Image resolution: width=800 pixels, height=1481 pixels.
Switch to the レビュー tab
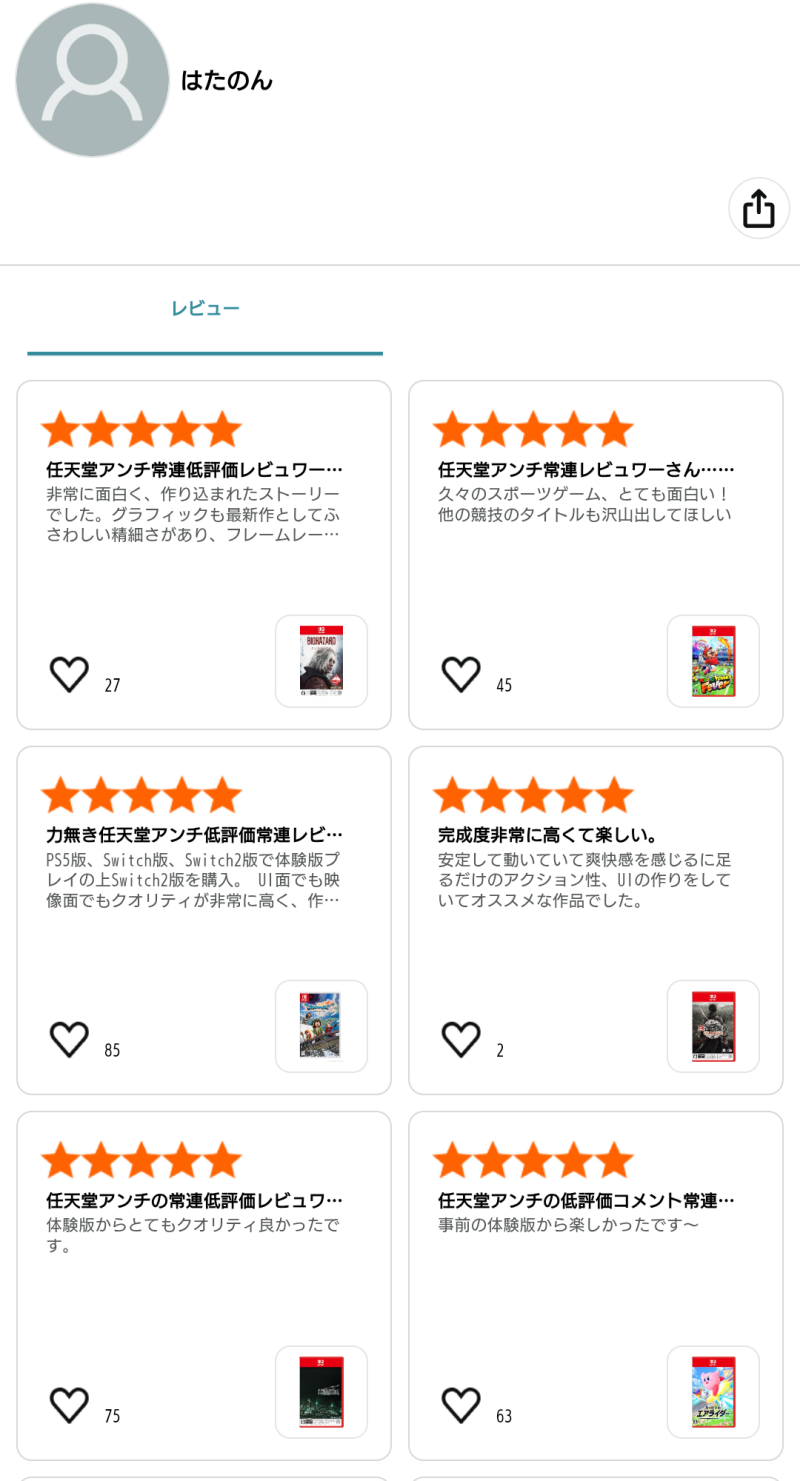(x=205, y=309)
